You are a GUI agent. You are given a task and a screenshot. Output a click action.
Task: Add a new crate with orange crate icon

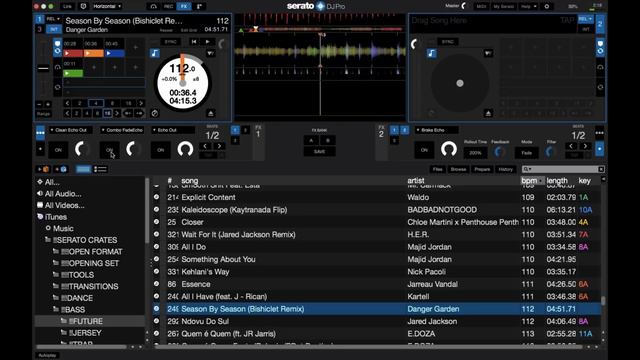(x=44, y=169)
